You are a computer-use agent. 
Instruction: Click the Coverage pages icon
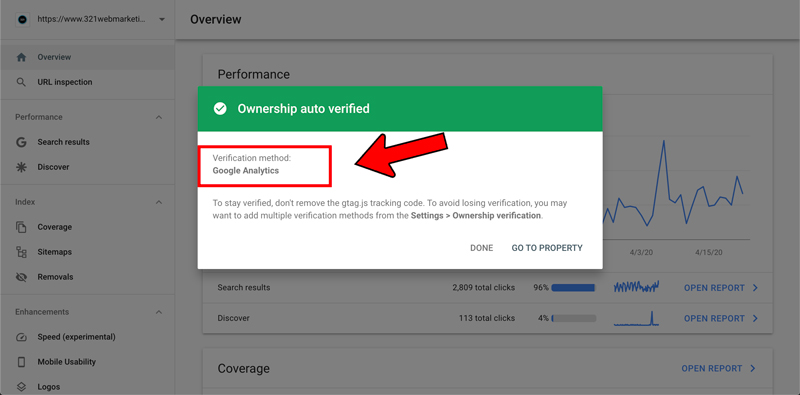click(x=21, y=227)
